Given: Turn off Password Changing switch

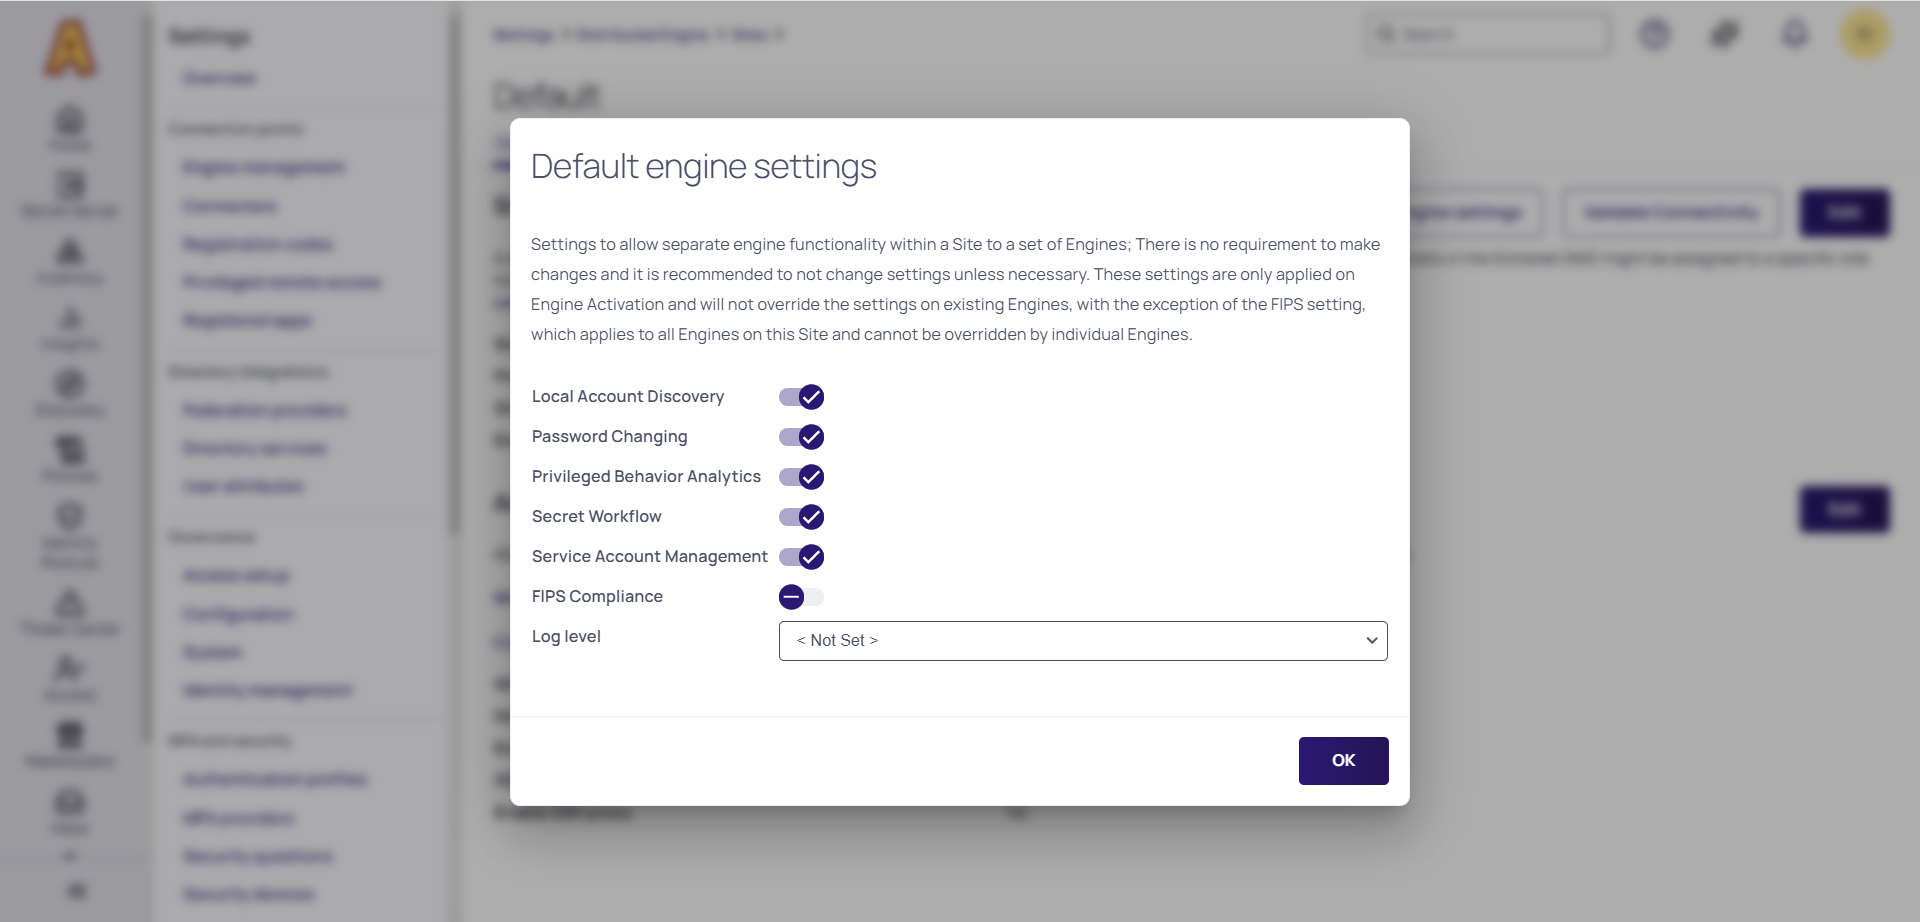Looking at the screenshot, I should [x=801, y=437].
